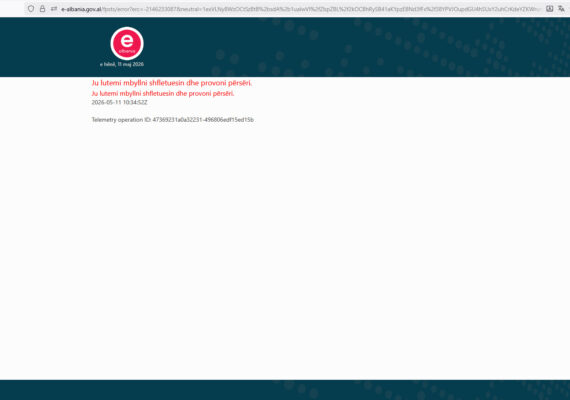Click the 'Telemetry operation ID' label
The height and width of the screenshot is (400, 570).
121,120
